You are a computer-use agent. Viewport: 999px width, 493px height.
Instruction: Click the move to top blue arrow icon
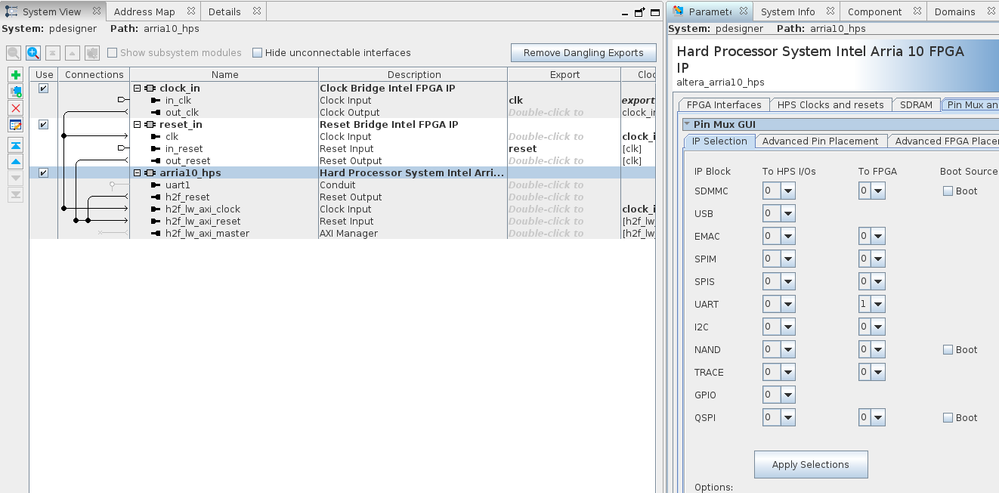16,146
